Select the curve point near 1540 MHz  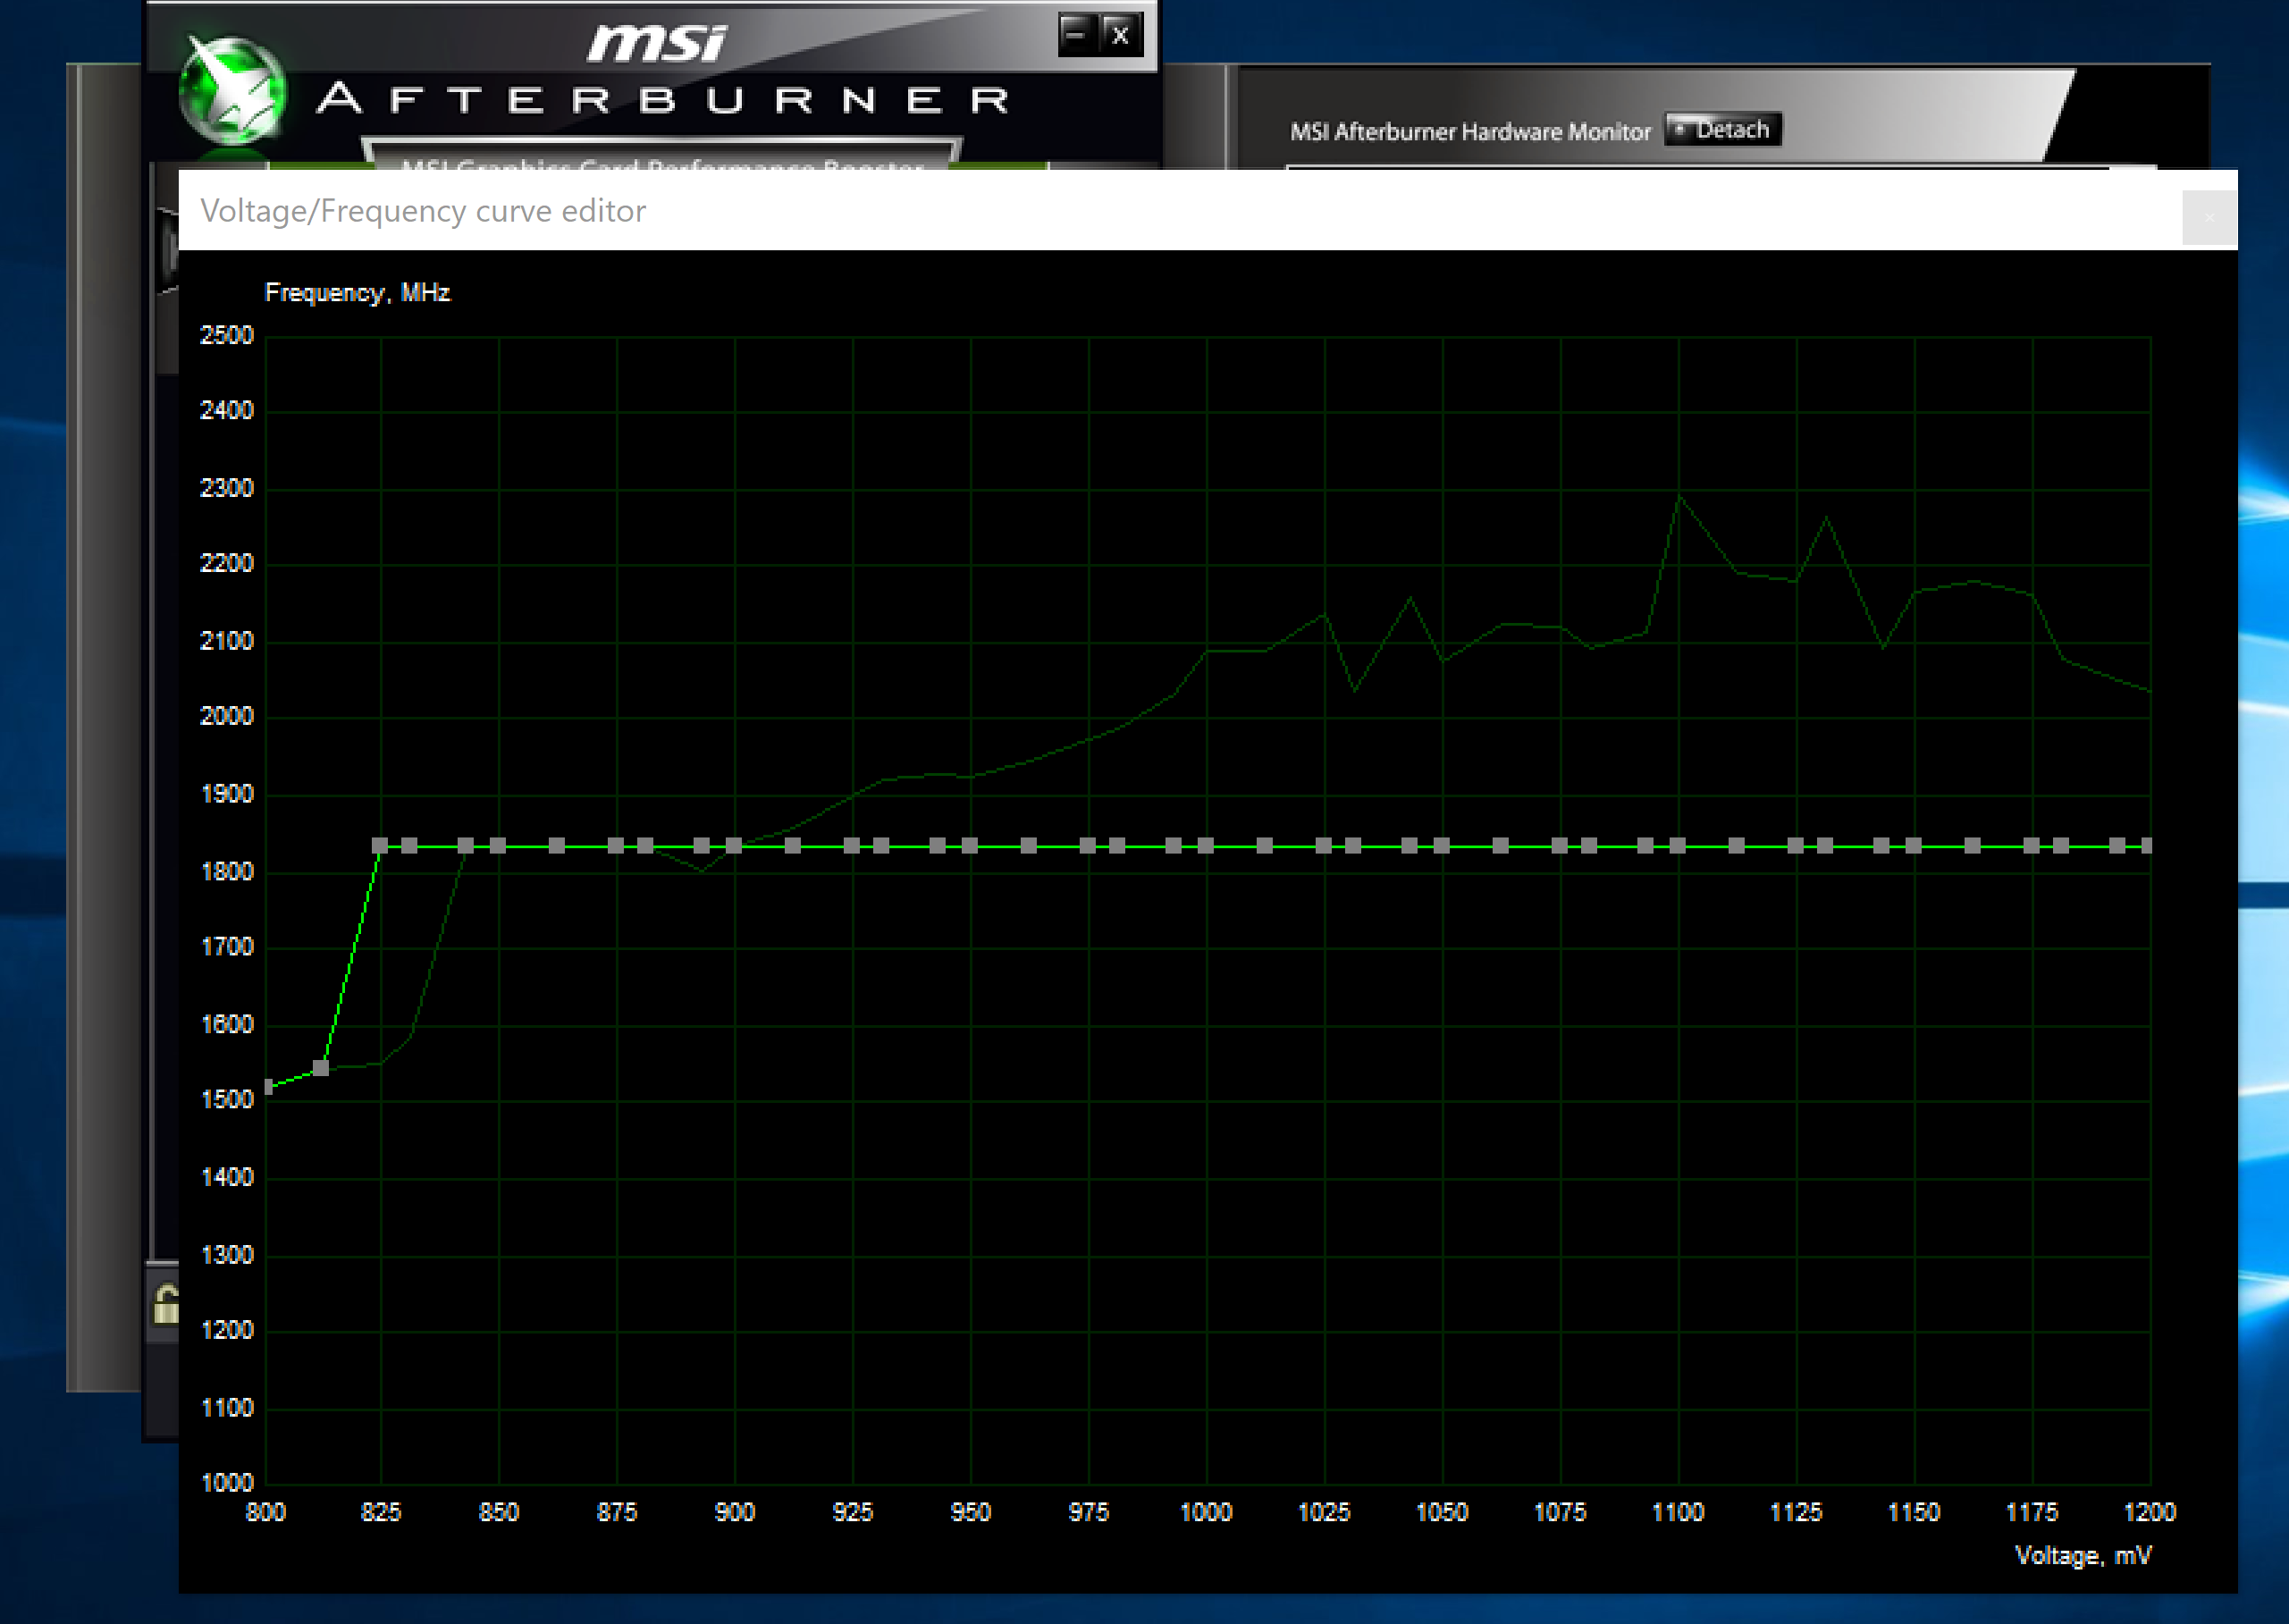321,1068
